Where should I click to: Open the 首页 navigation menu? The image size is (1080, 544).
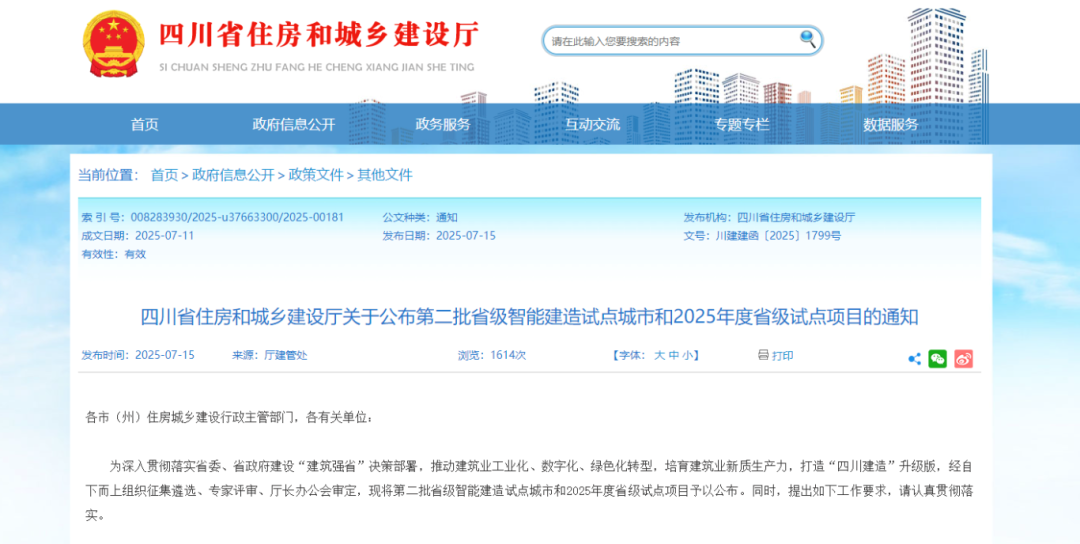145,125
